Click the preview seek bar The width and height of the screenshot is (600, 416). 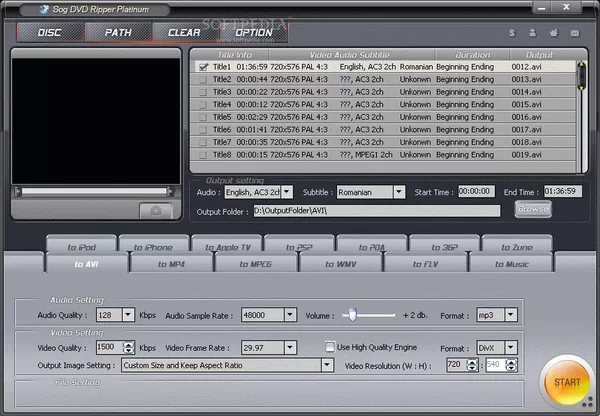[94, 191]
